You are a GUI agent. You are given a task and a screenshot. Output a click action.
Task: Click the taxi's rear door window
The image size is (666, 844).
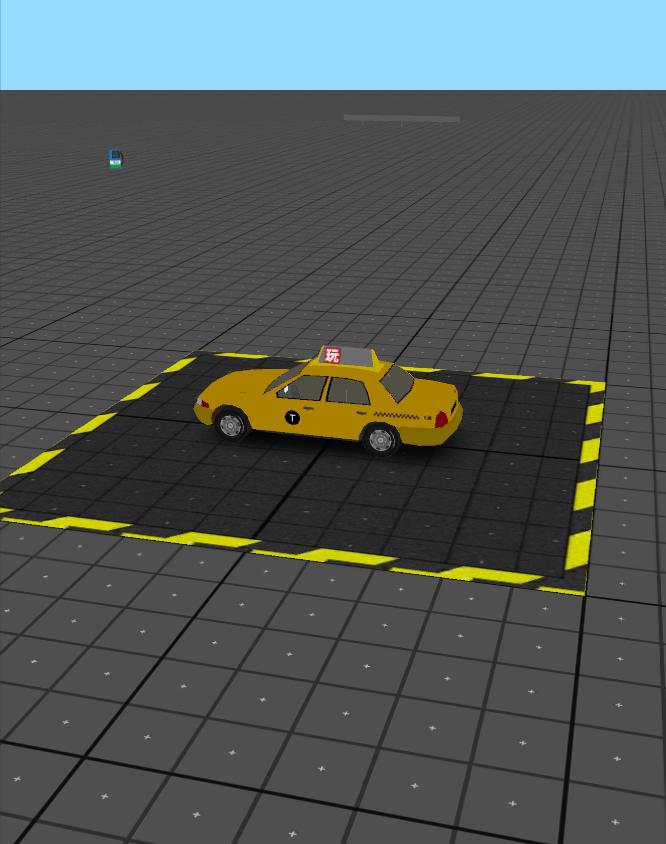[349, 390]
